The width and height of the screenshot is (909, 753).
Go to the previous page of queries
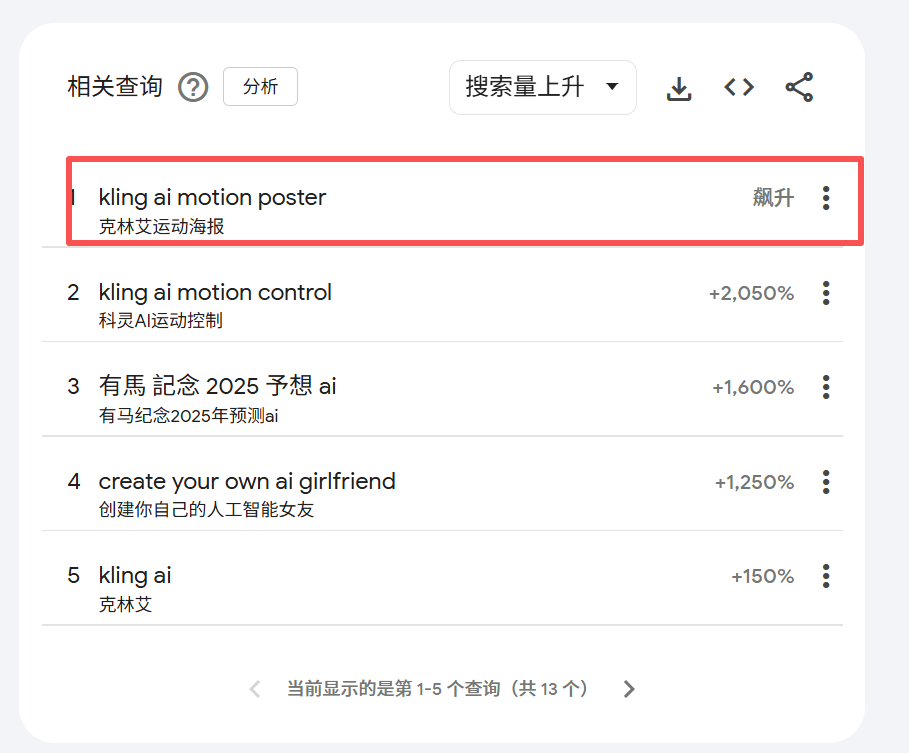[x=254, y=689]
